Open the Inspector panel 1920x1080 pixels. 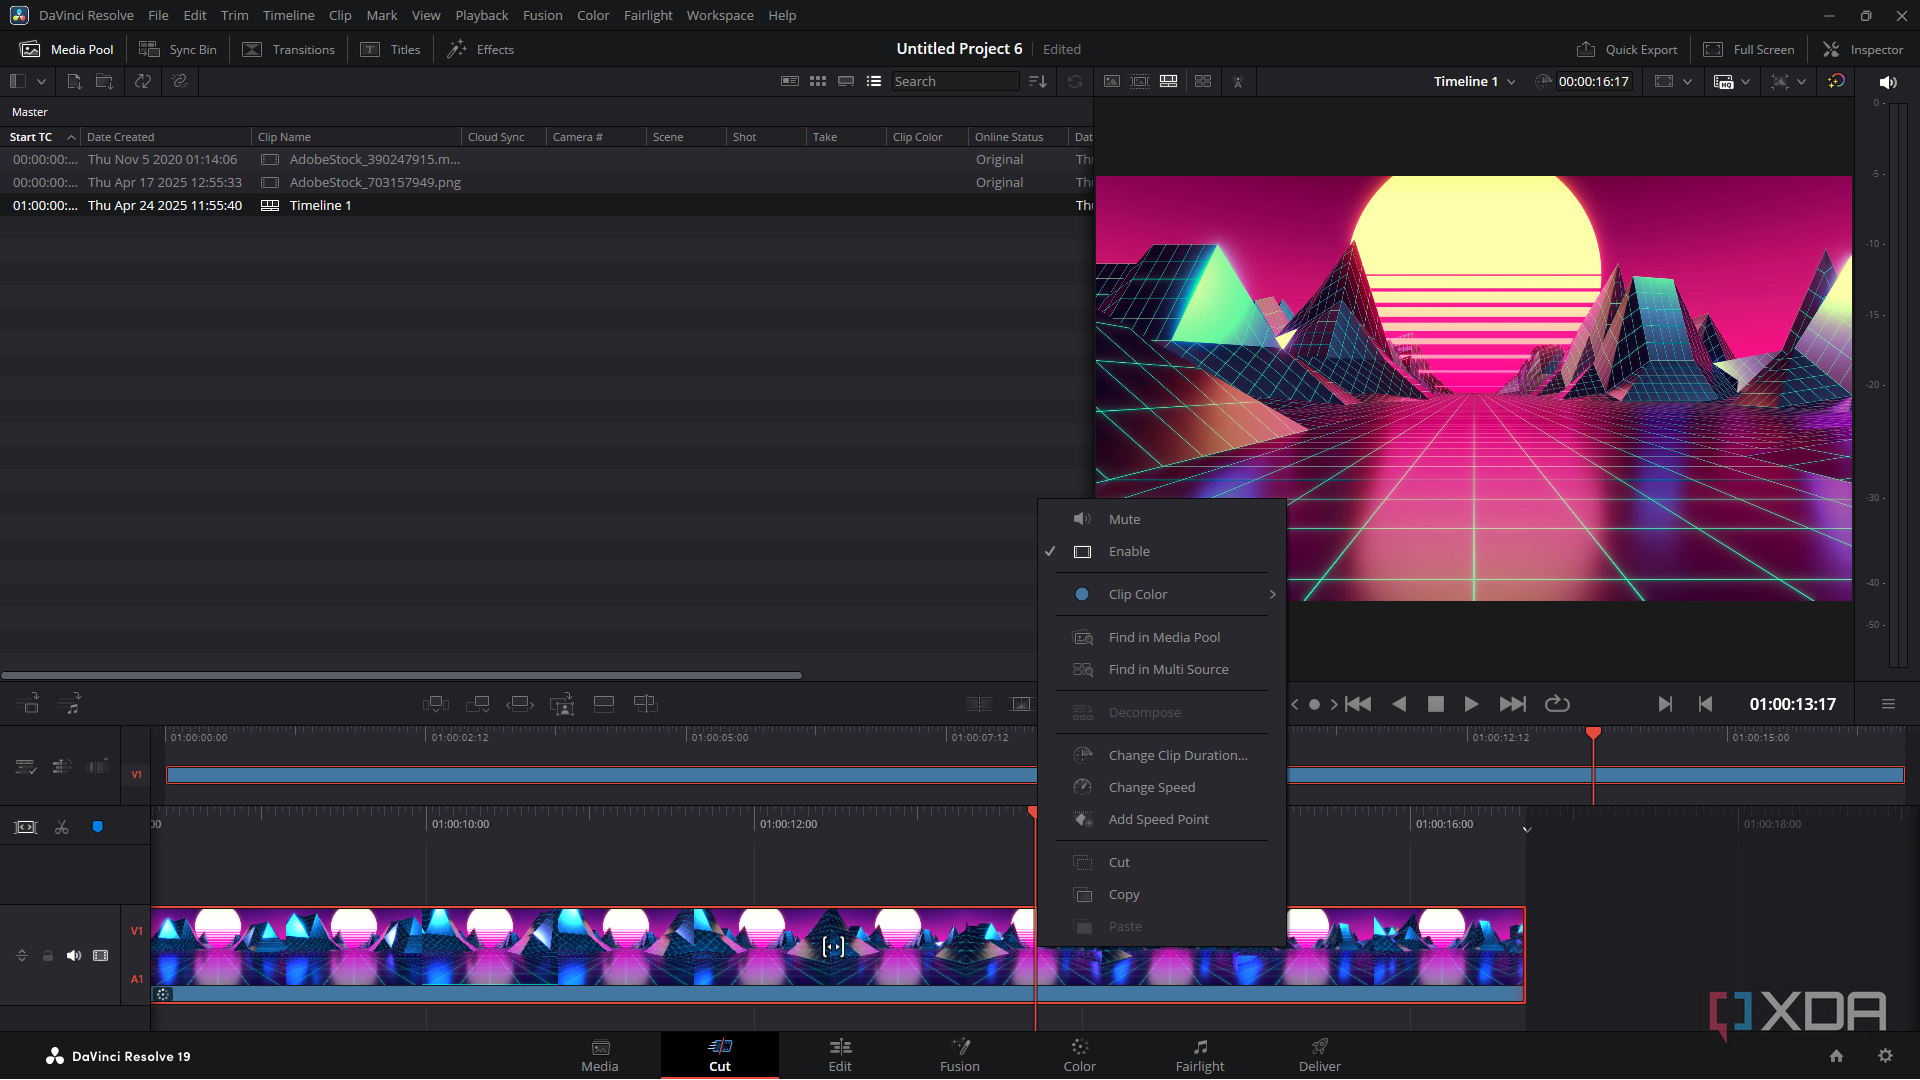tap(1863, 49)
